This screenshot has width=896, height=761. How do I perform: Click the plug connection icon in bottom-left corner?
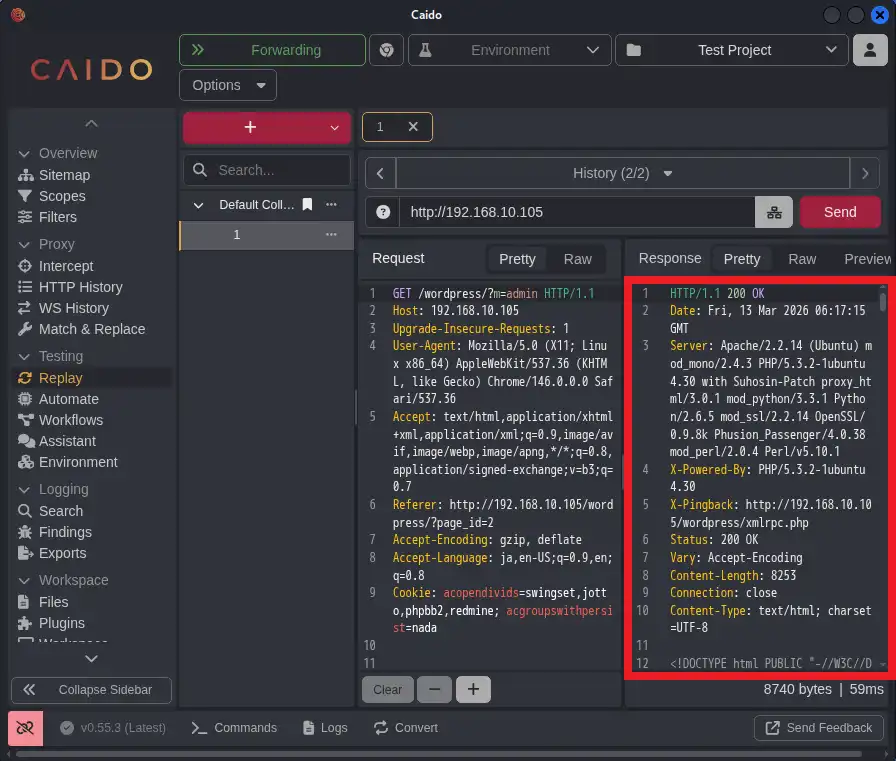click(x=25, y=728)
